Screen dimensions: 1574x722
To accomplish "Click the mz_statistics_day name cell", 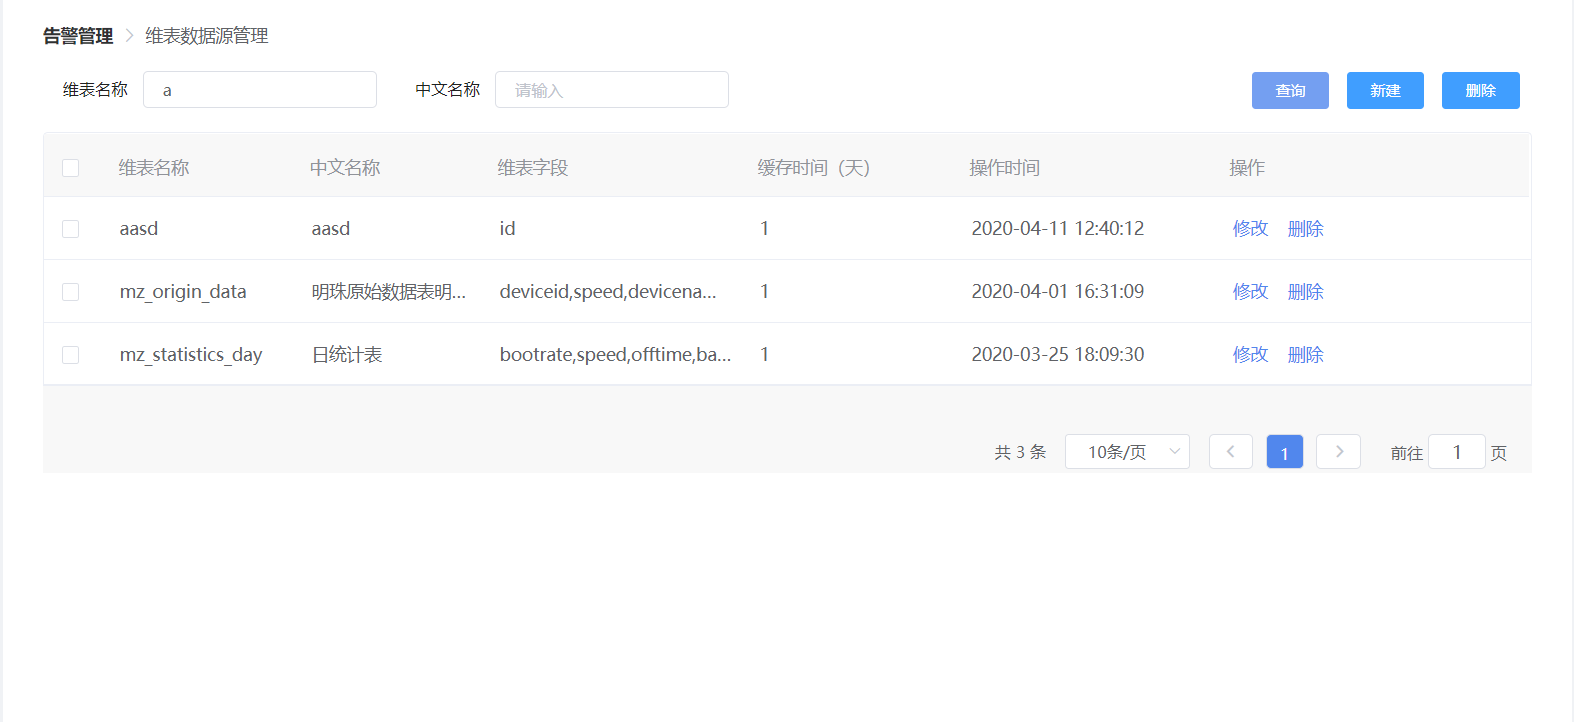I will click(191, 355).
